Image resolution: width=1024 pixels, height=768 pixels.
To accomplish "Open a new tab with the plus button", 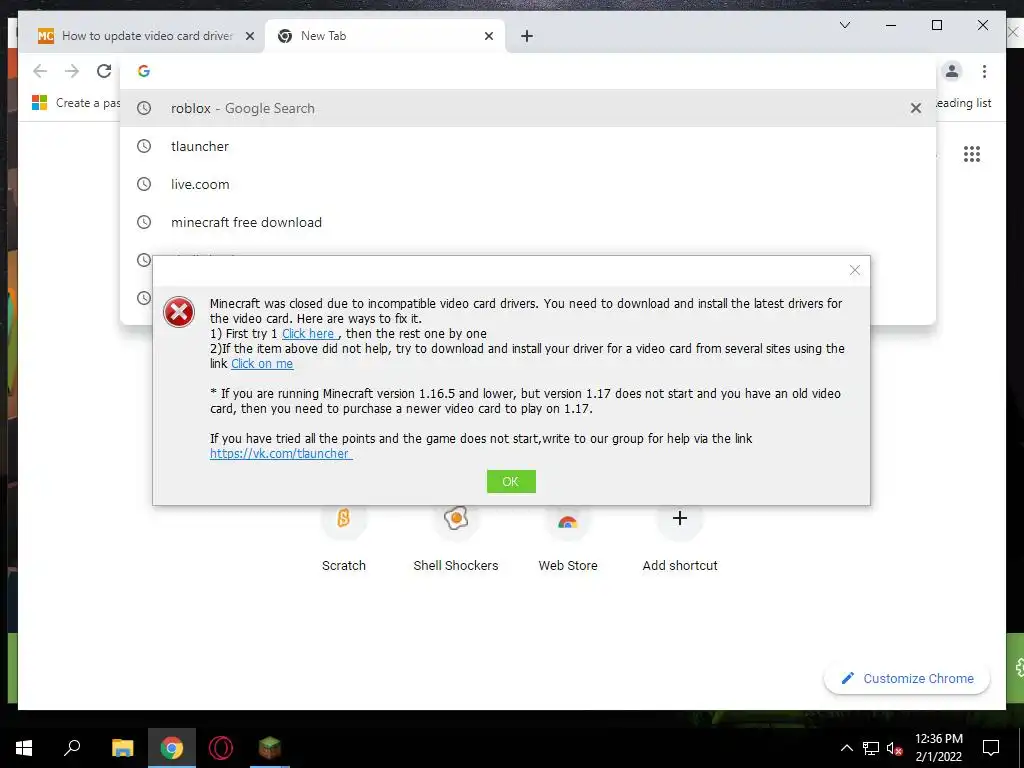I will click(x=527, y=36).
